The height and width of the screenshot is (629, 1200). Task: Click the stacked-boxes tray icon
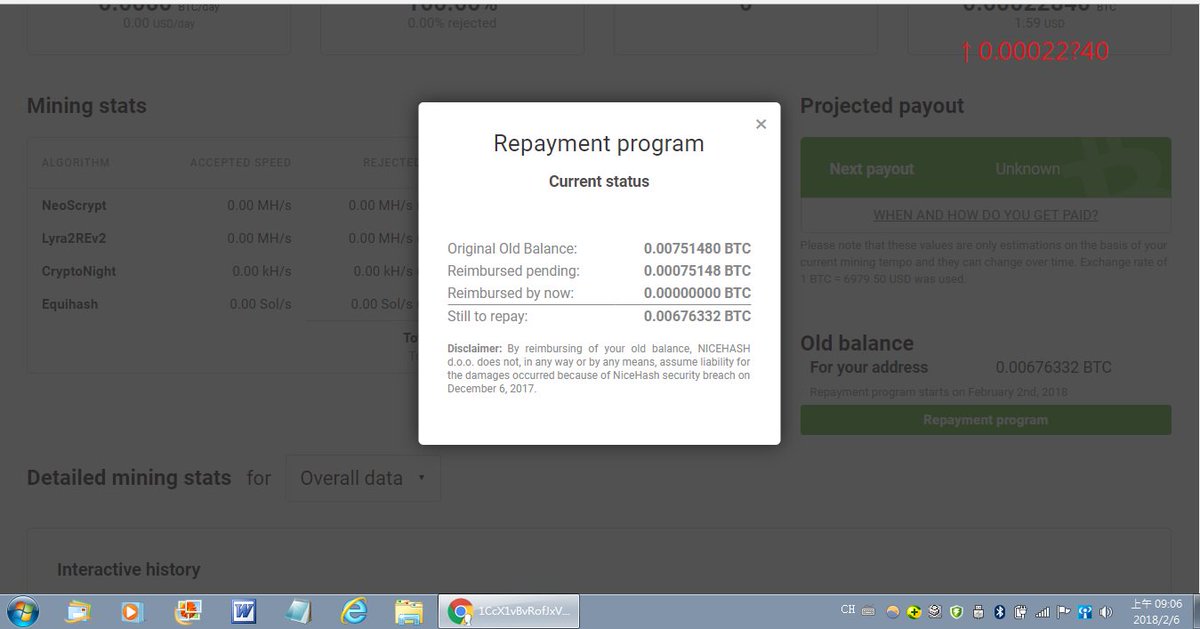coord(935,612)
